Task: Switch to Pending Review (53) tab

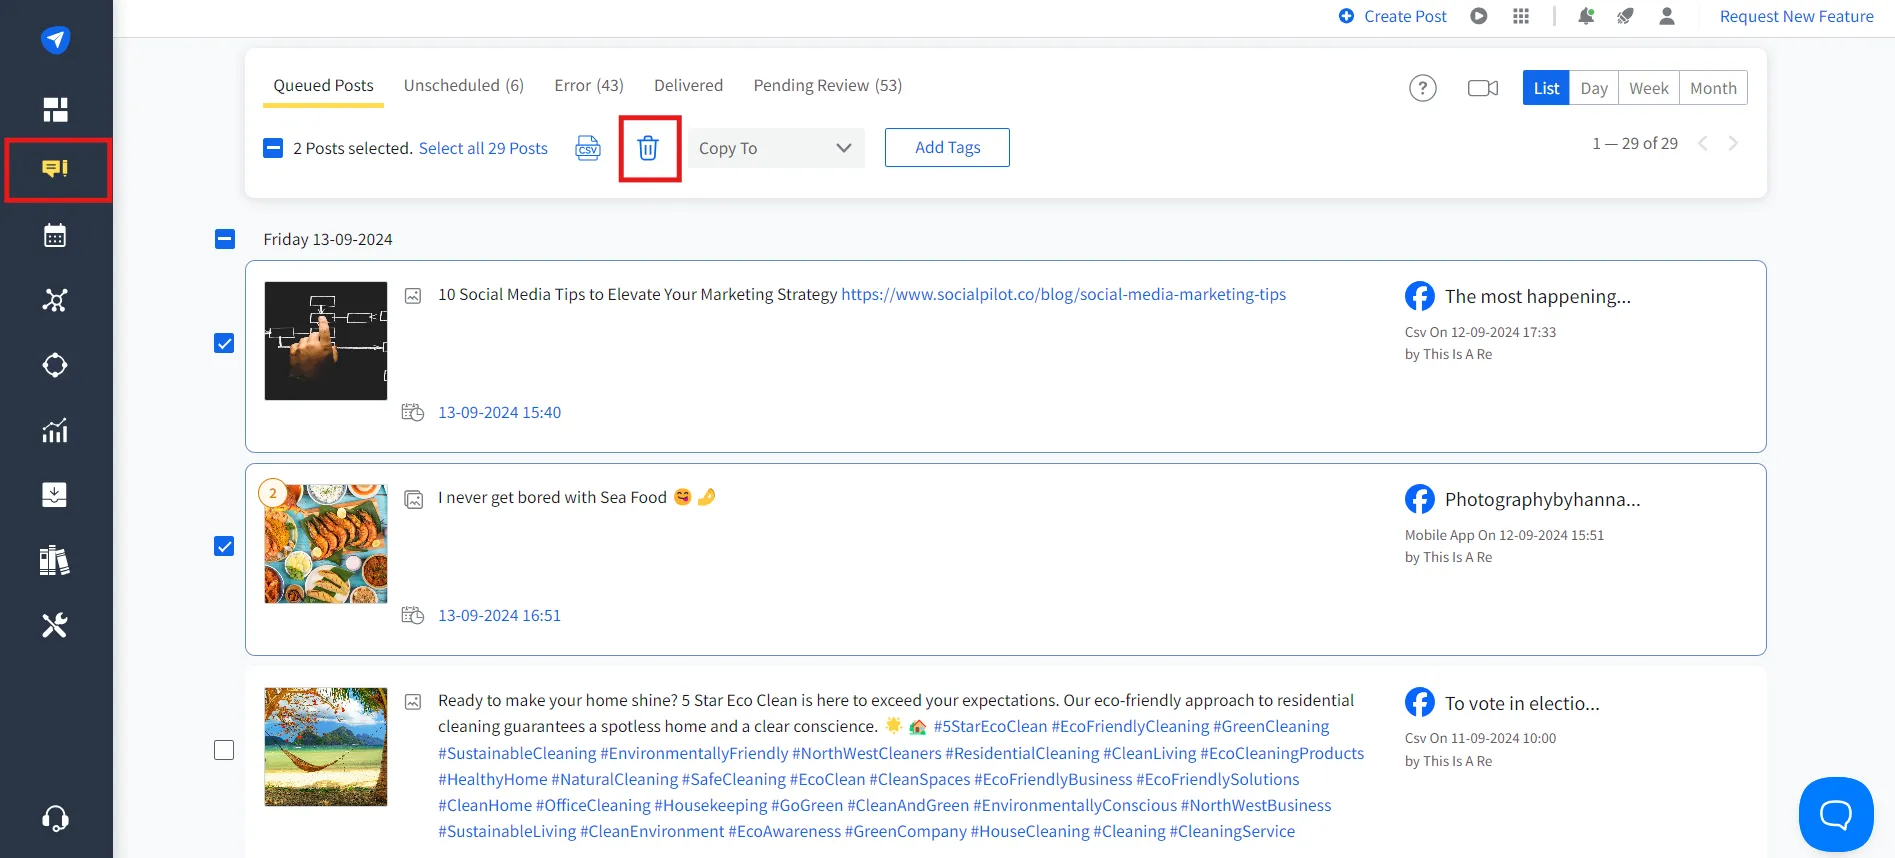Action: coord(828,86)
